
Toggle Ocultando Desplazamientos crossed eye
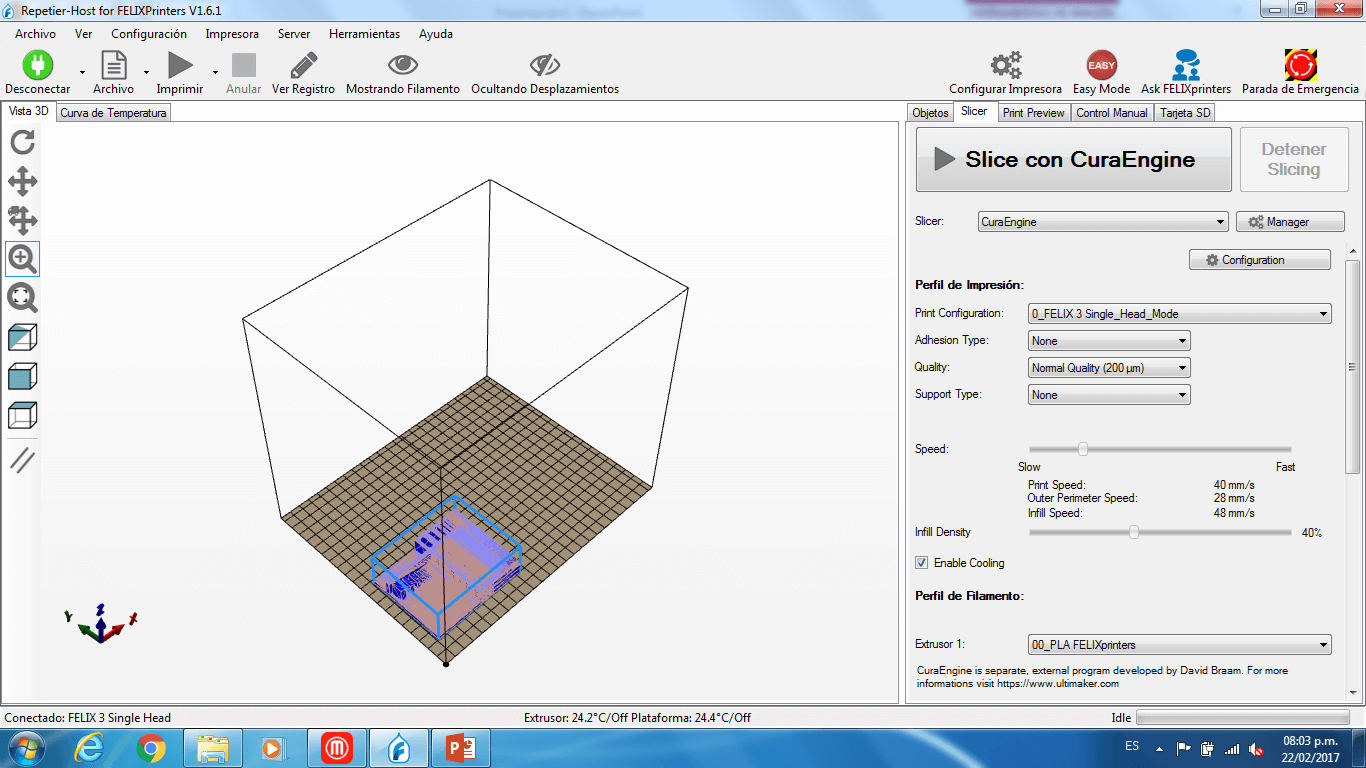click(x=545, y=65)
